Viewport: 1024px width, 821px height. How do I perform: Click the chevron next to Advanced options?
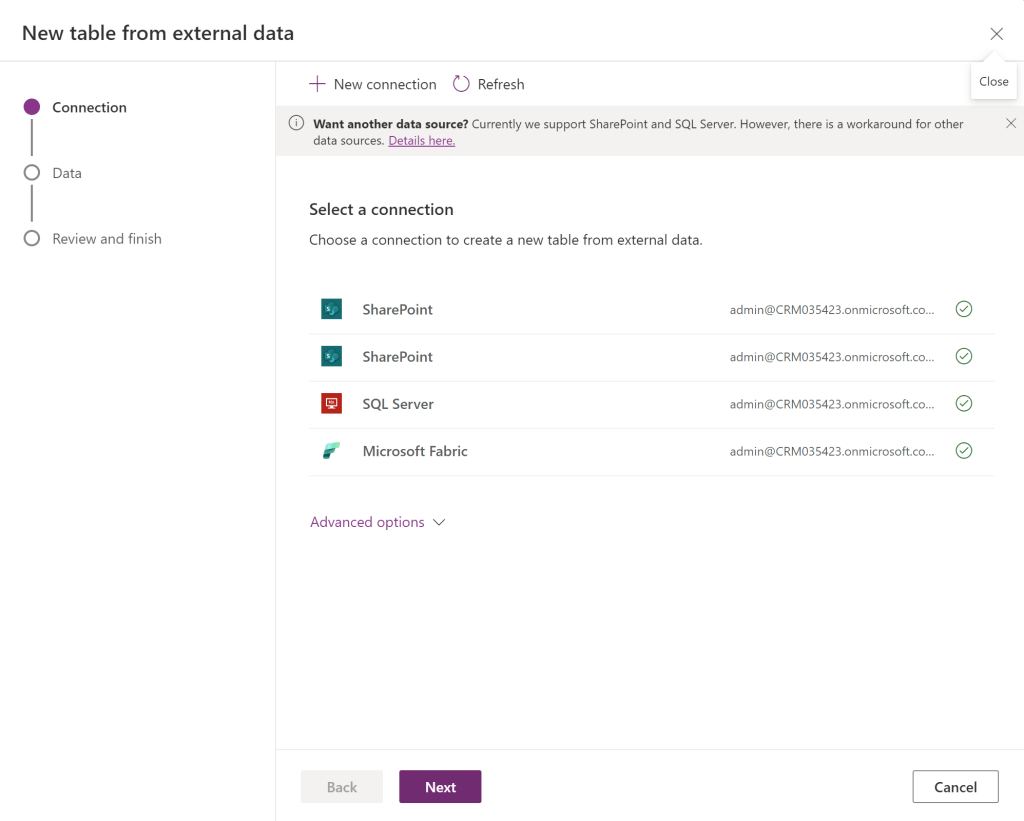[438, 523]
